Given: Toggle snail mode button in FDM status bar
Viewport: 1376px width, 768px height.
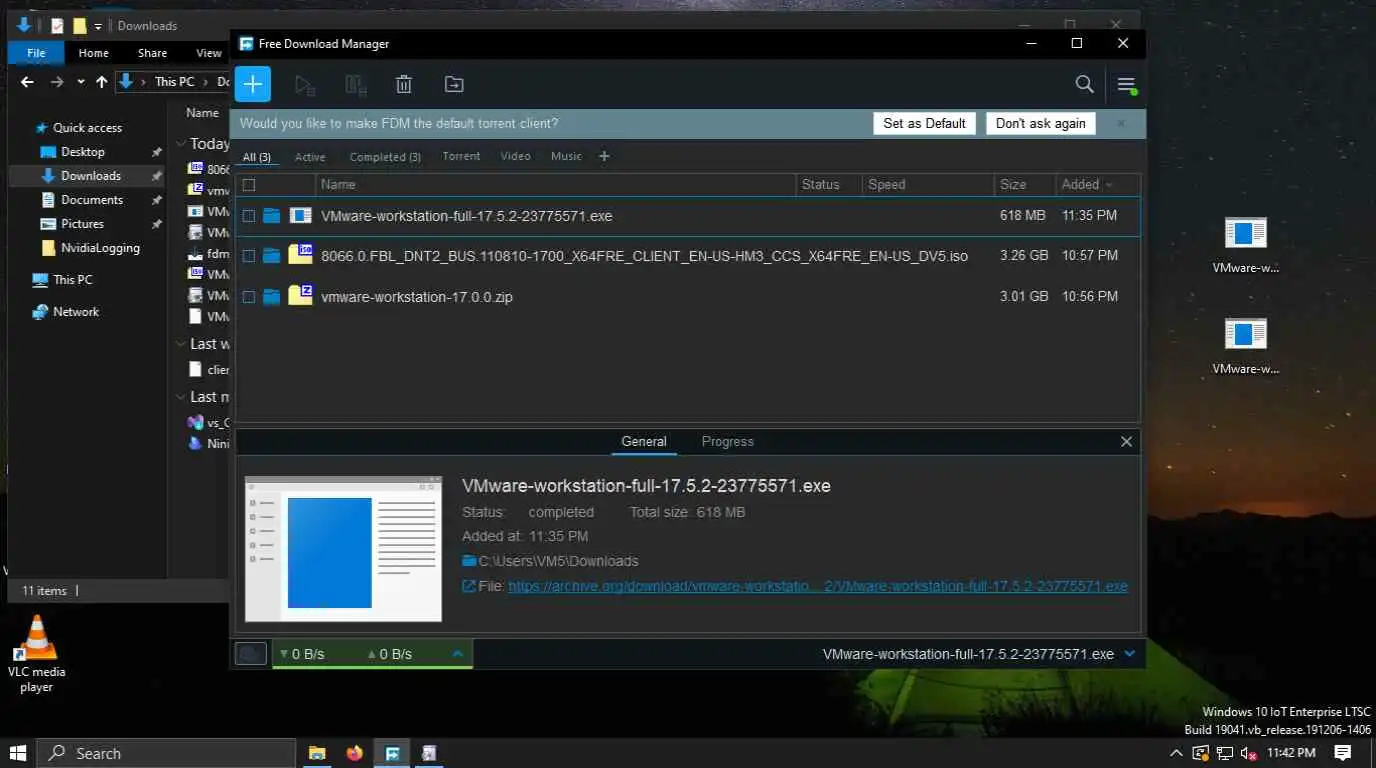Looking at the screenshot, I should pos(250,654).
